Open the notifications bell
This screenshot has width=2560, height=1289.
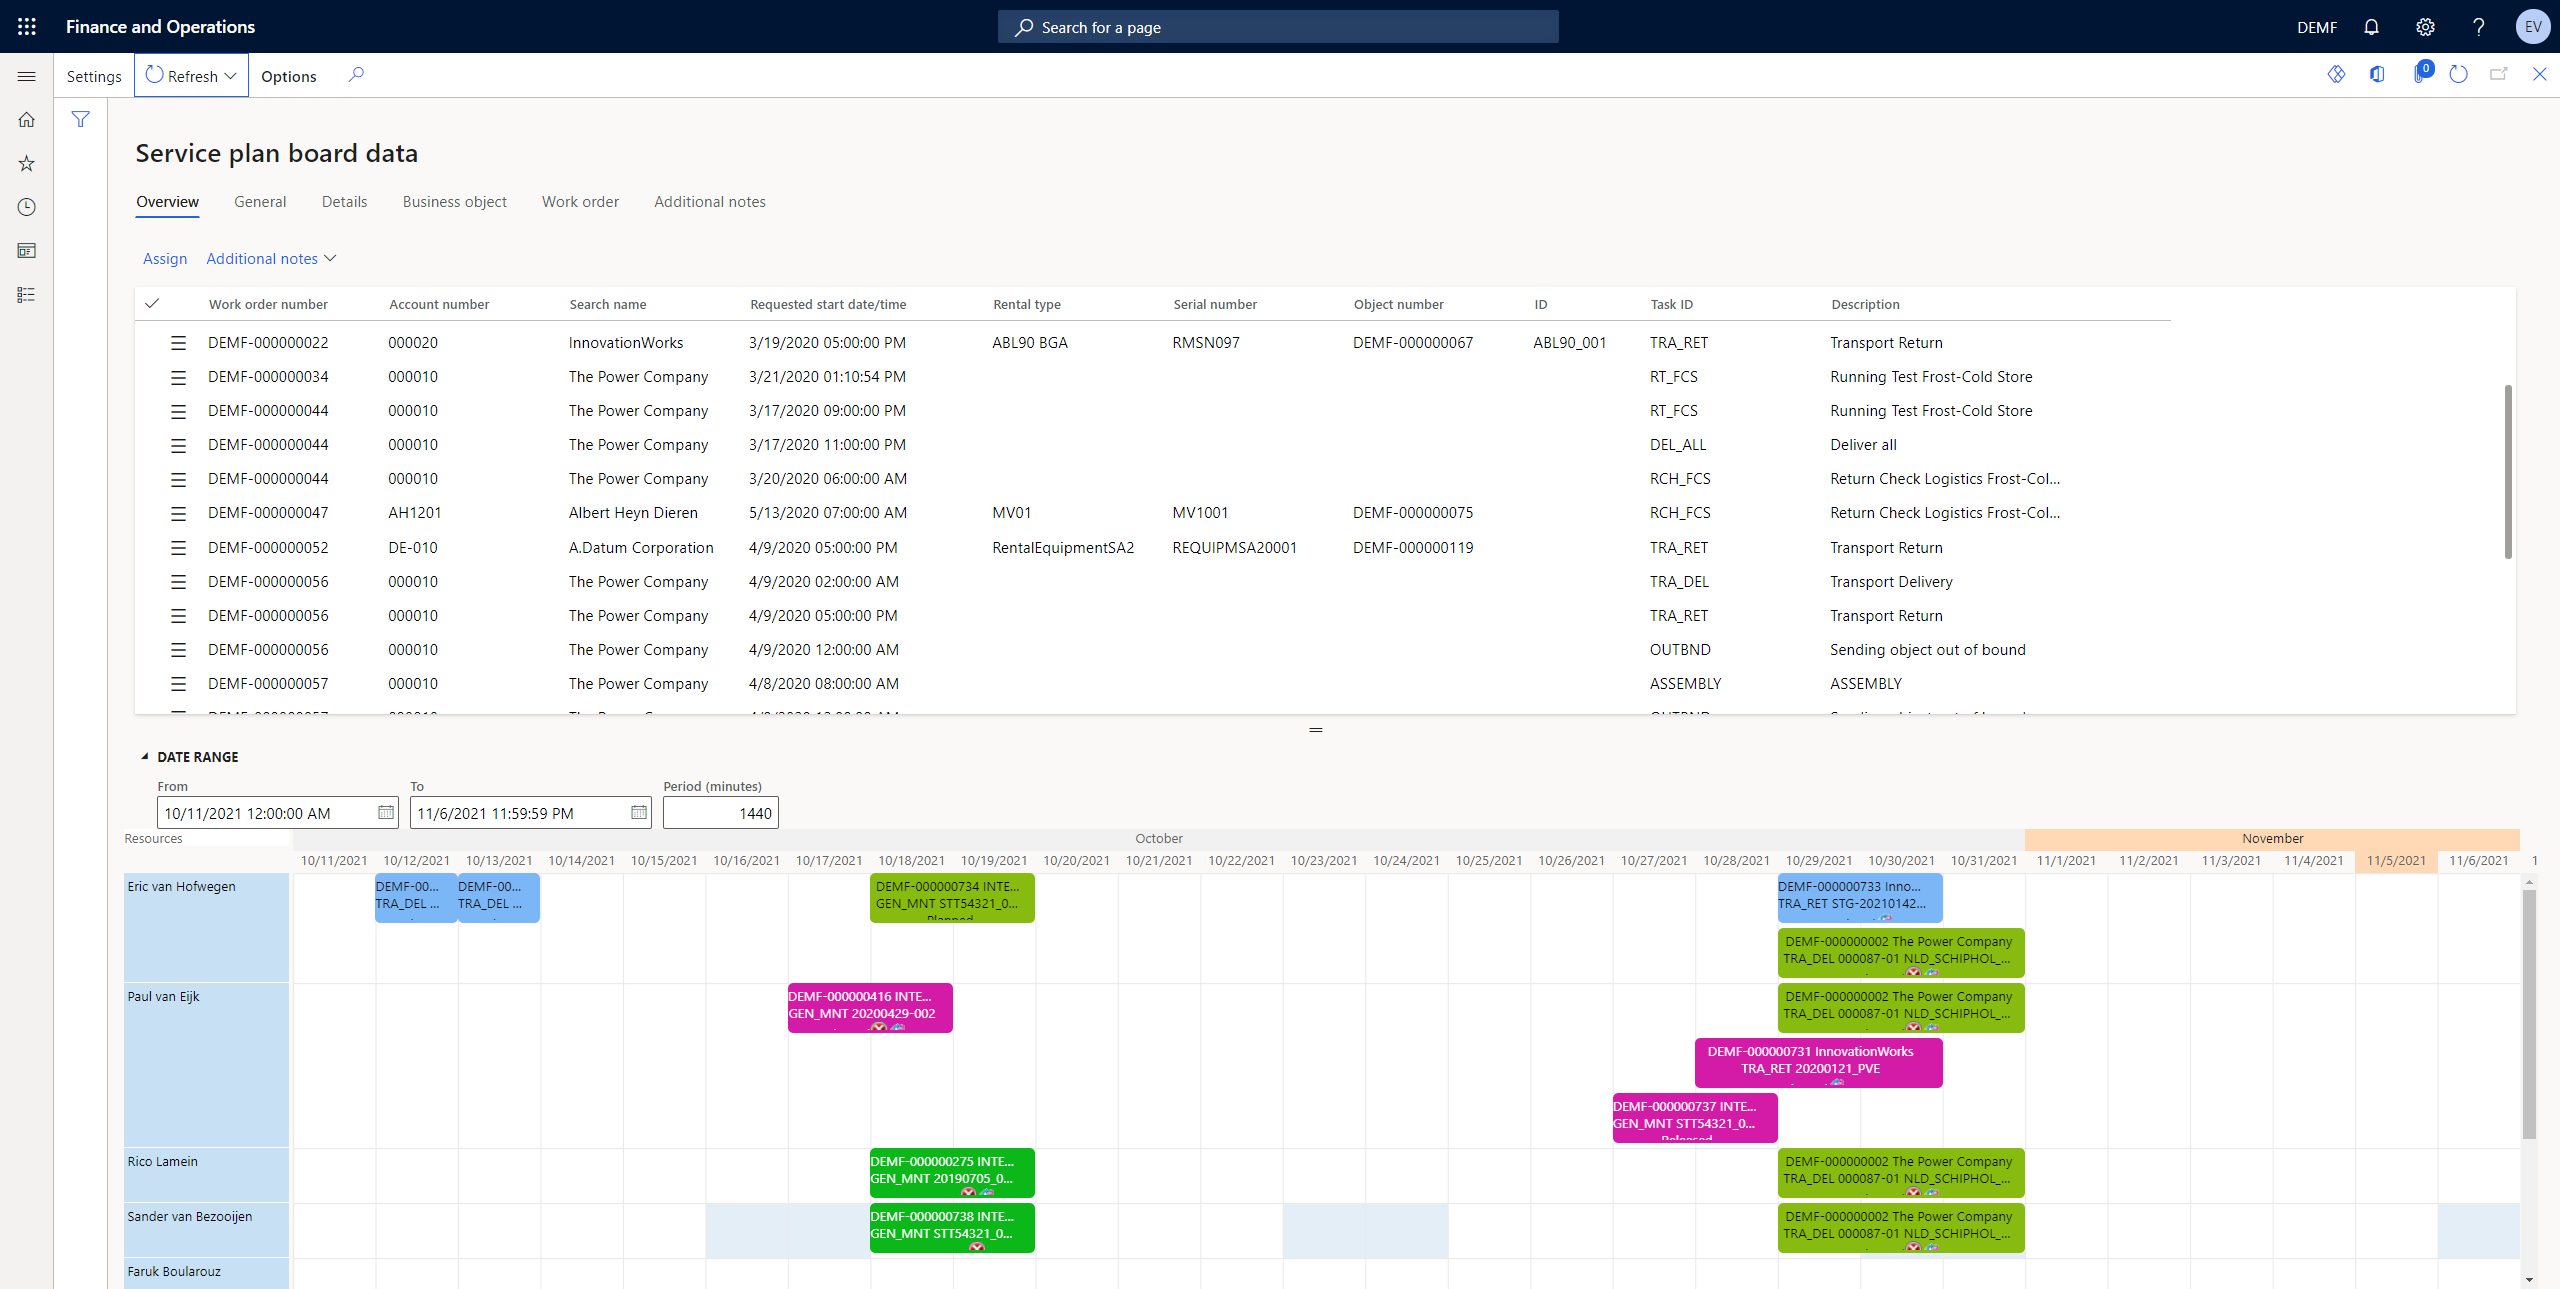point(2371,27)
